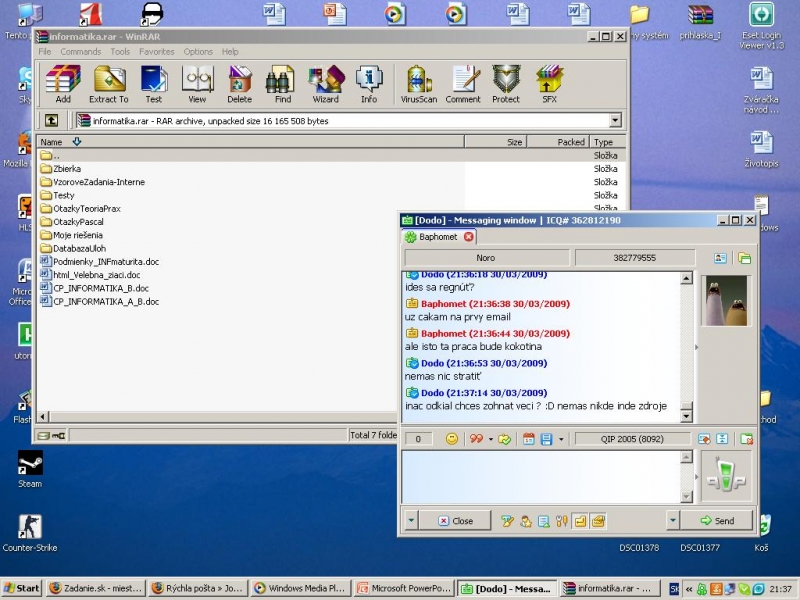Run Test on the informatika.rar archive

pos(154,85)
